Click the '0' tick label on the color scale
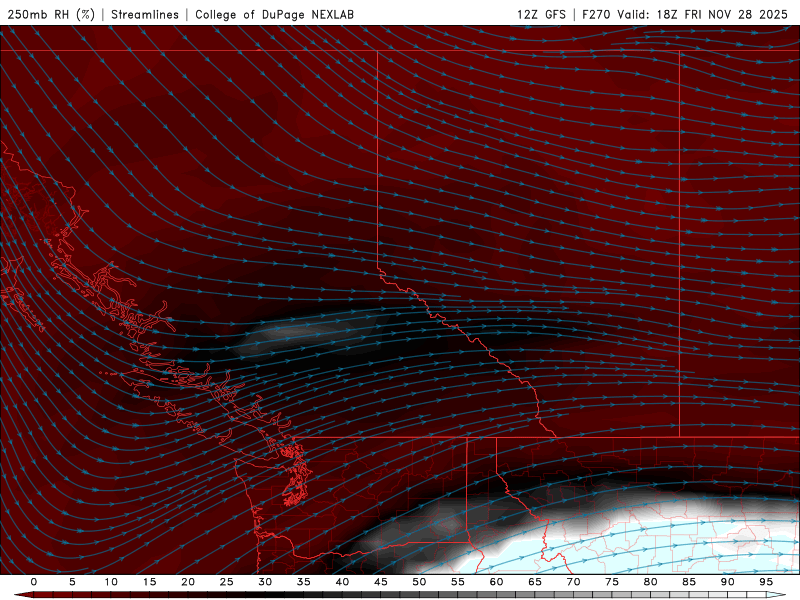800x600 pixels. 34,582
